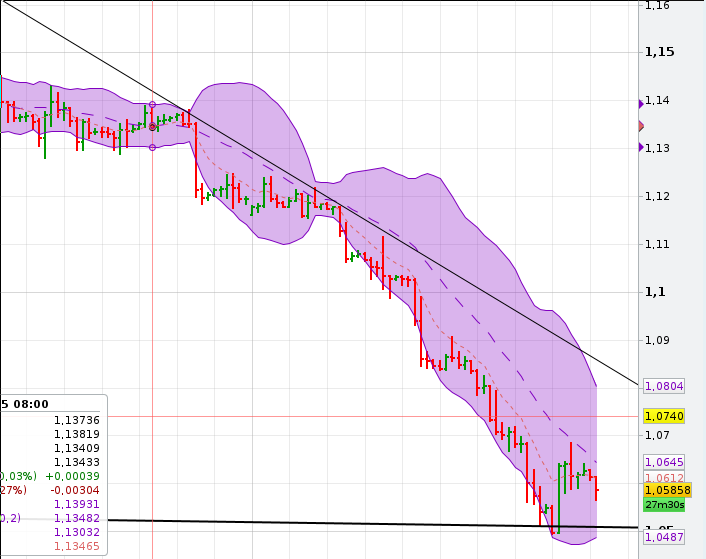Click the 1,13819 value in data box
706x559 pixels.
coord(77,434)
